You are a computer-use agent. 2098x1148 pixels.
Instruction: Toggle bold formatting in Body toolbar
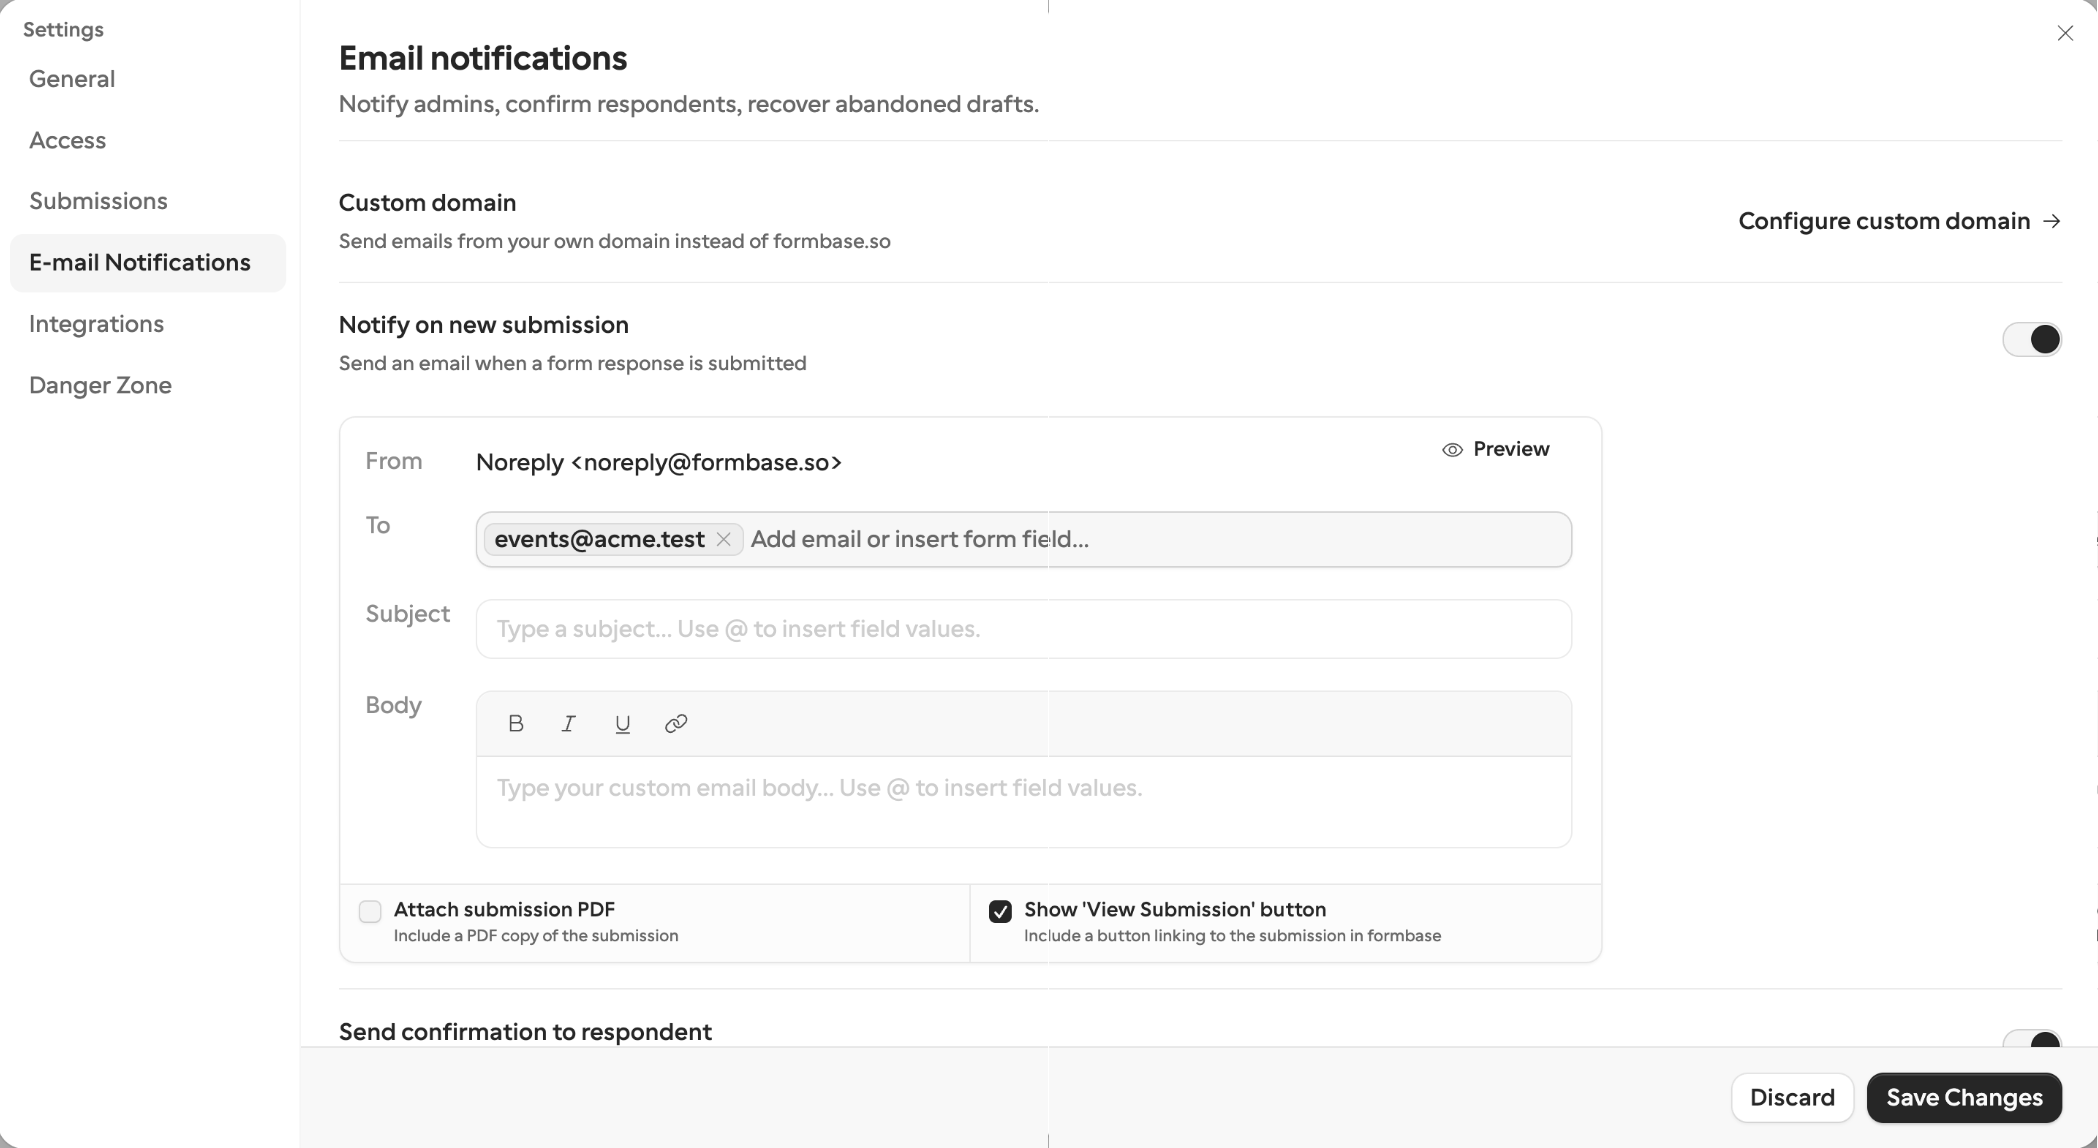tap(516, 723)
